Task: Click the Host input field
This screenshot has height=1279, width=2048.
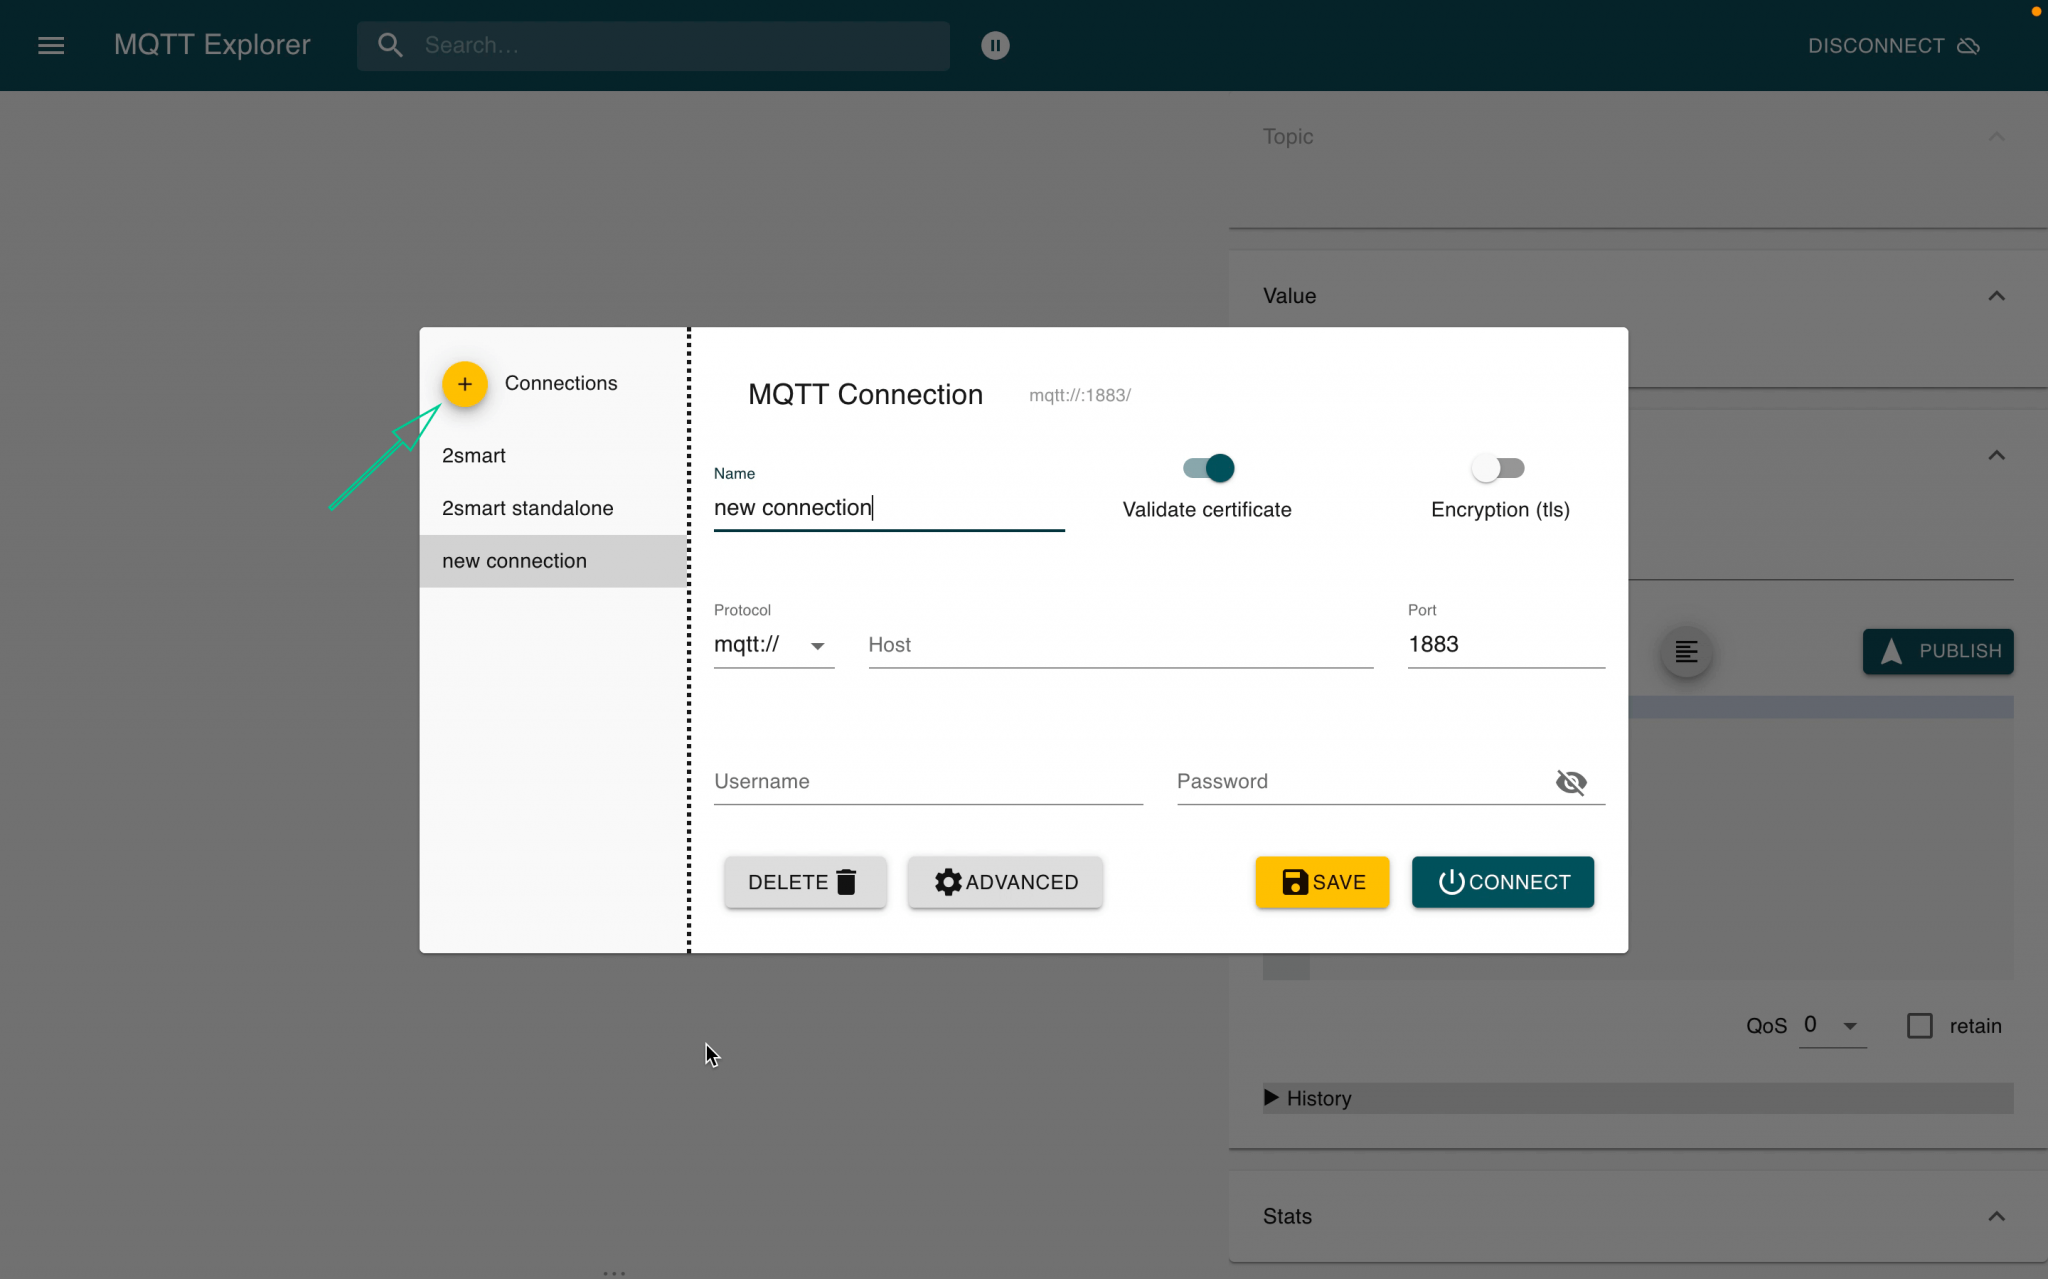Action: click(x=1118, y=645)
